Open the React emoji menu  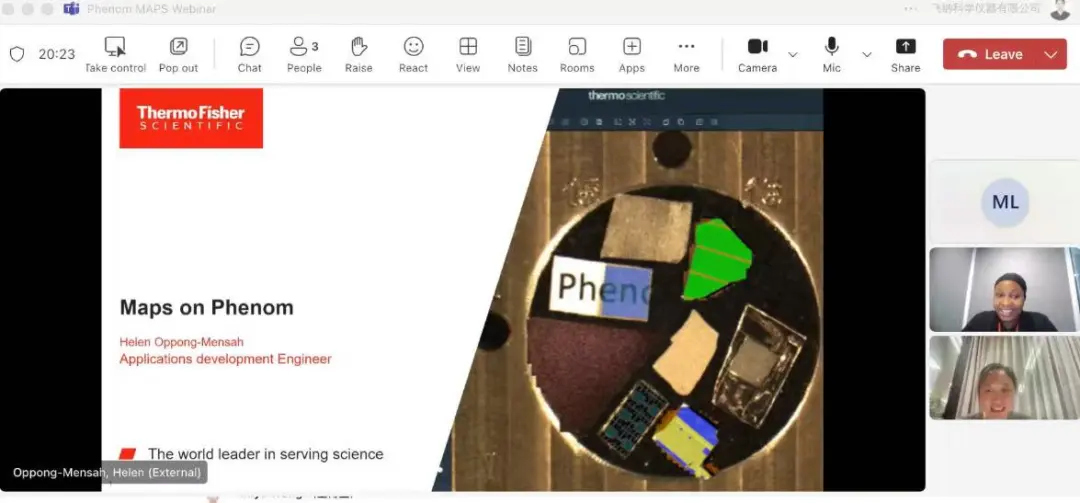[x=413, y=54]
